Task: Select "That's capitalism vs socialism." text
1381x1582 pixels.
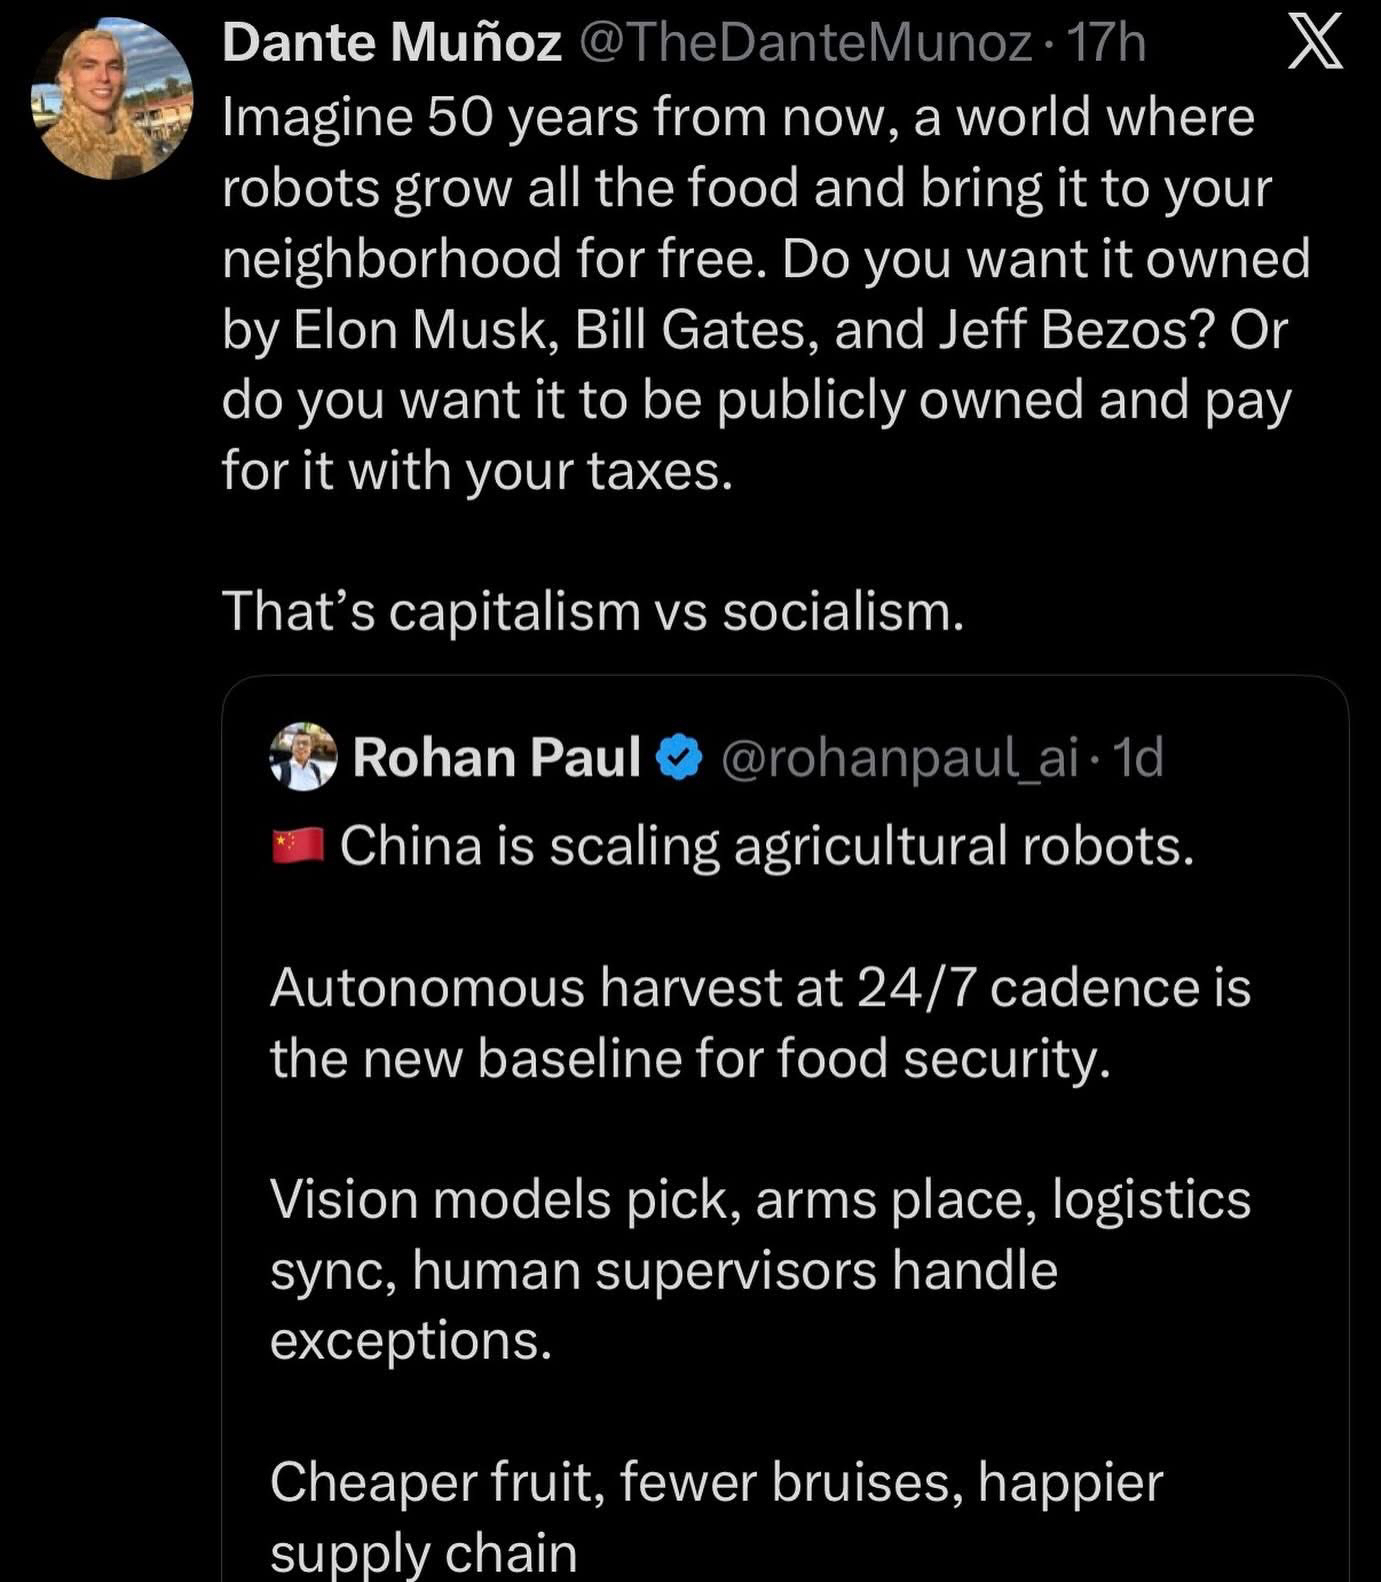Action: coord(593,610)
